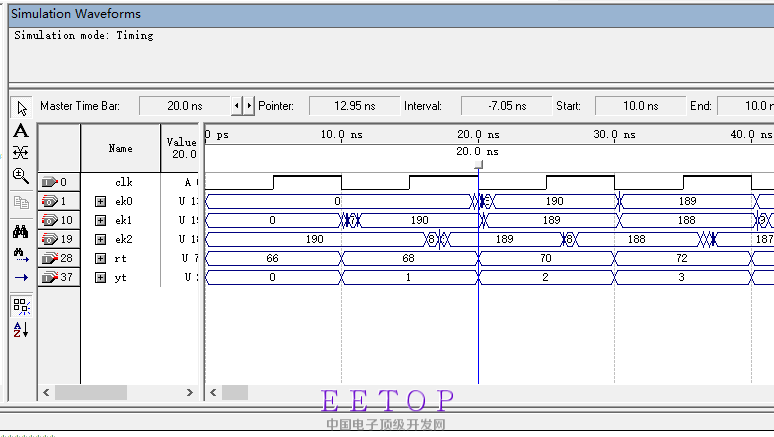The width and height of the screenshot is (774, 437).
Task: Click the Simulation Waveforms title bar
Action: (x=391, y=14)
